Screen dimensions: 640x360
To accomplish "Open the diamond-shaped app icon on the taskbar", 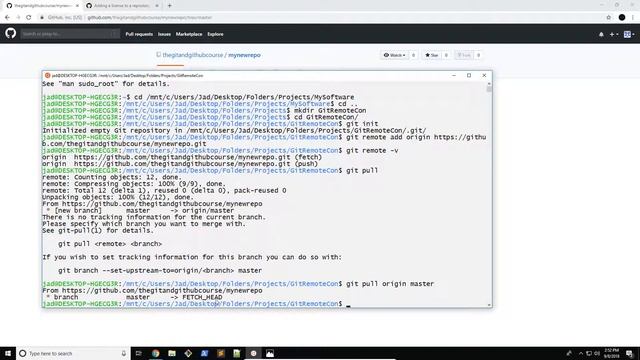I will (188, 353).
